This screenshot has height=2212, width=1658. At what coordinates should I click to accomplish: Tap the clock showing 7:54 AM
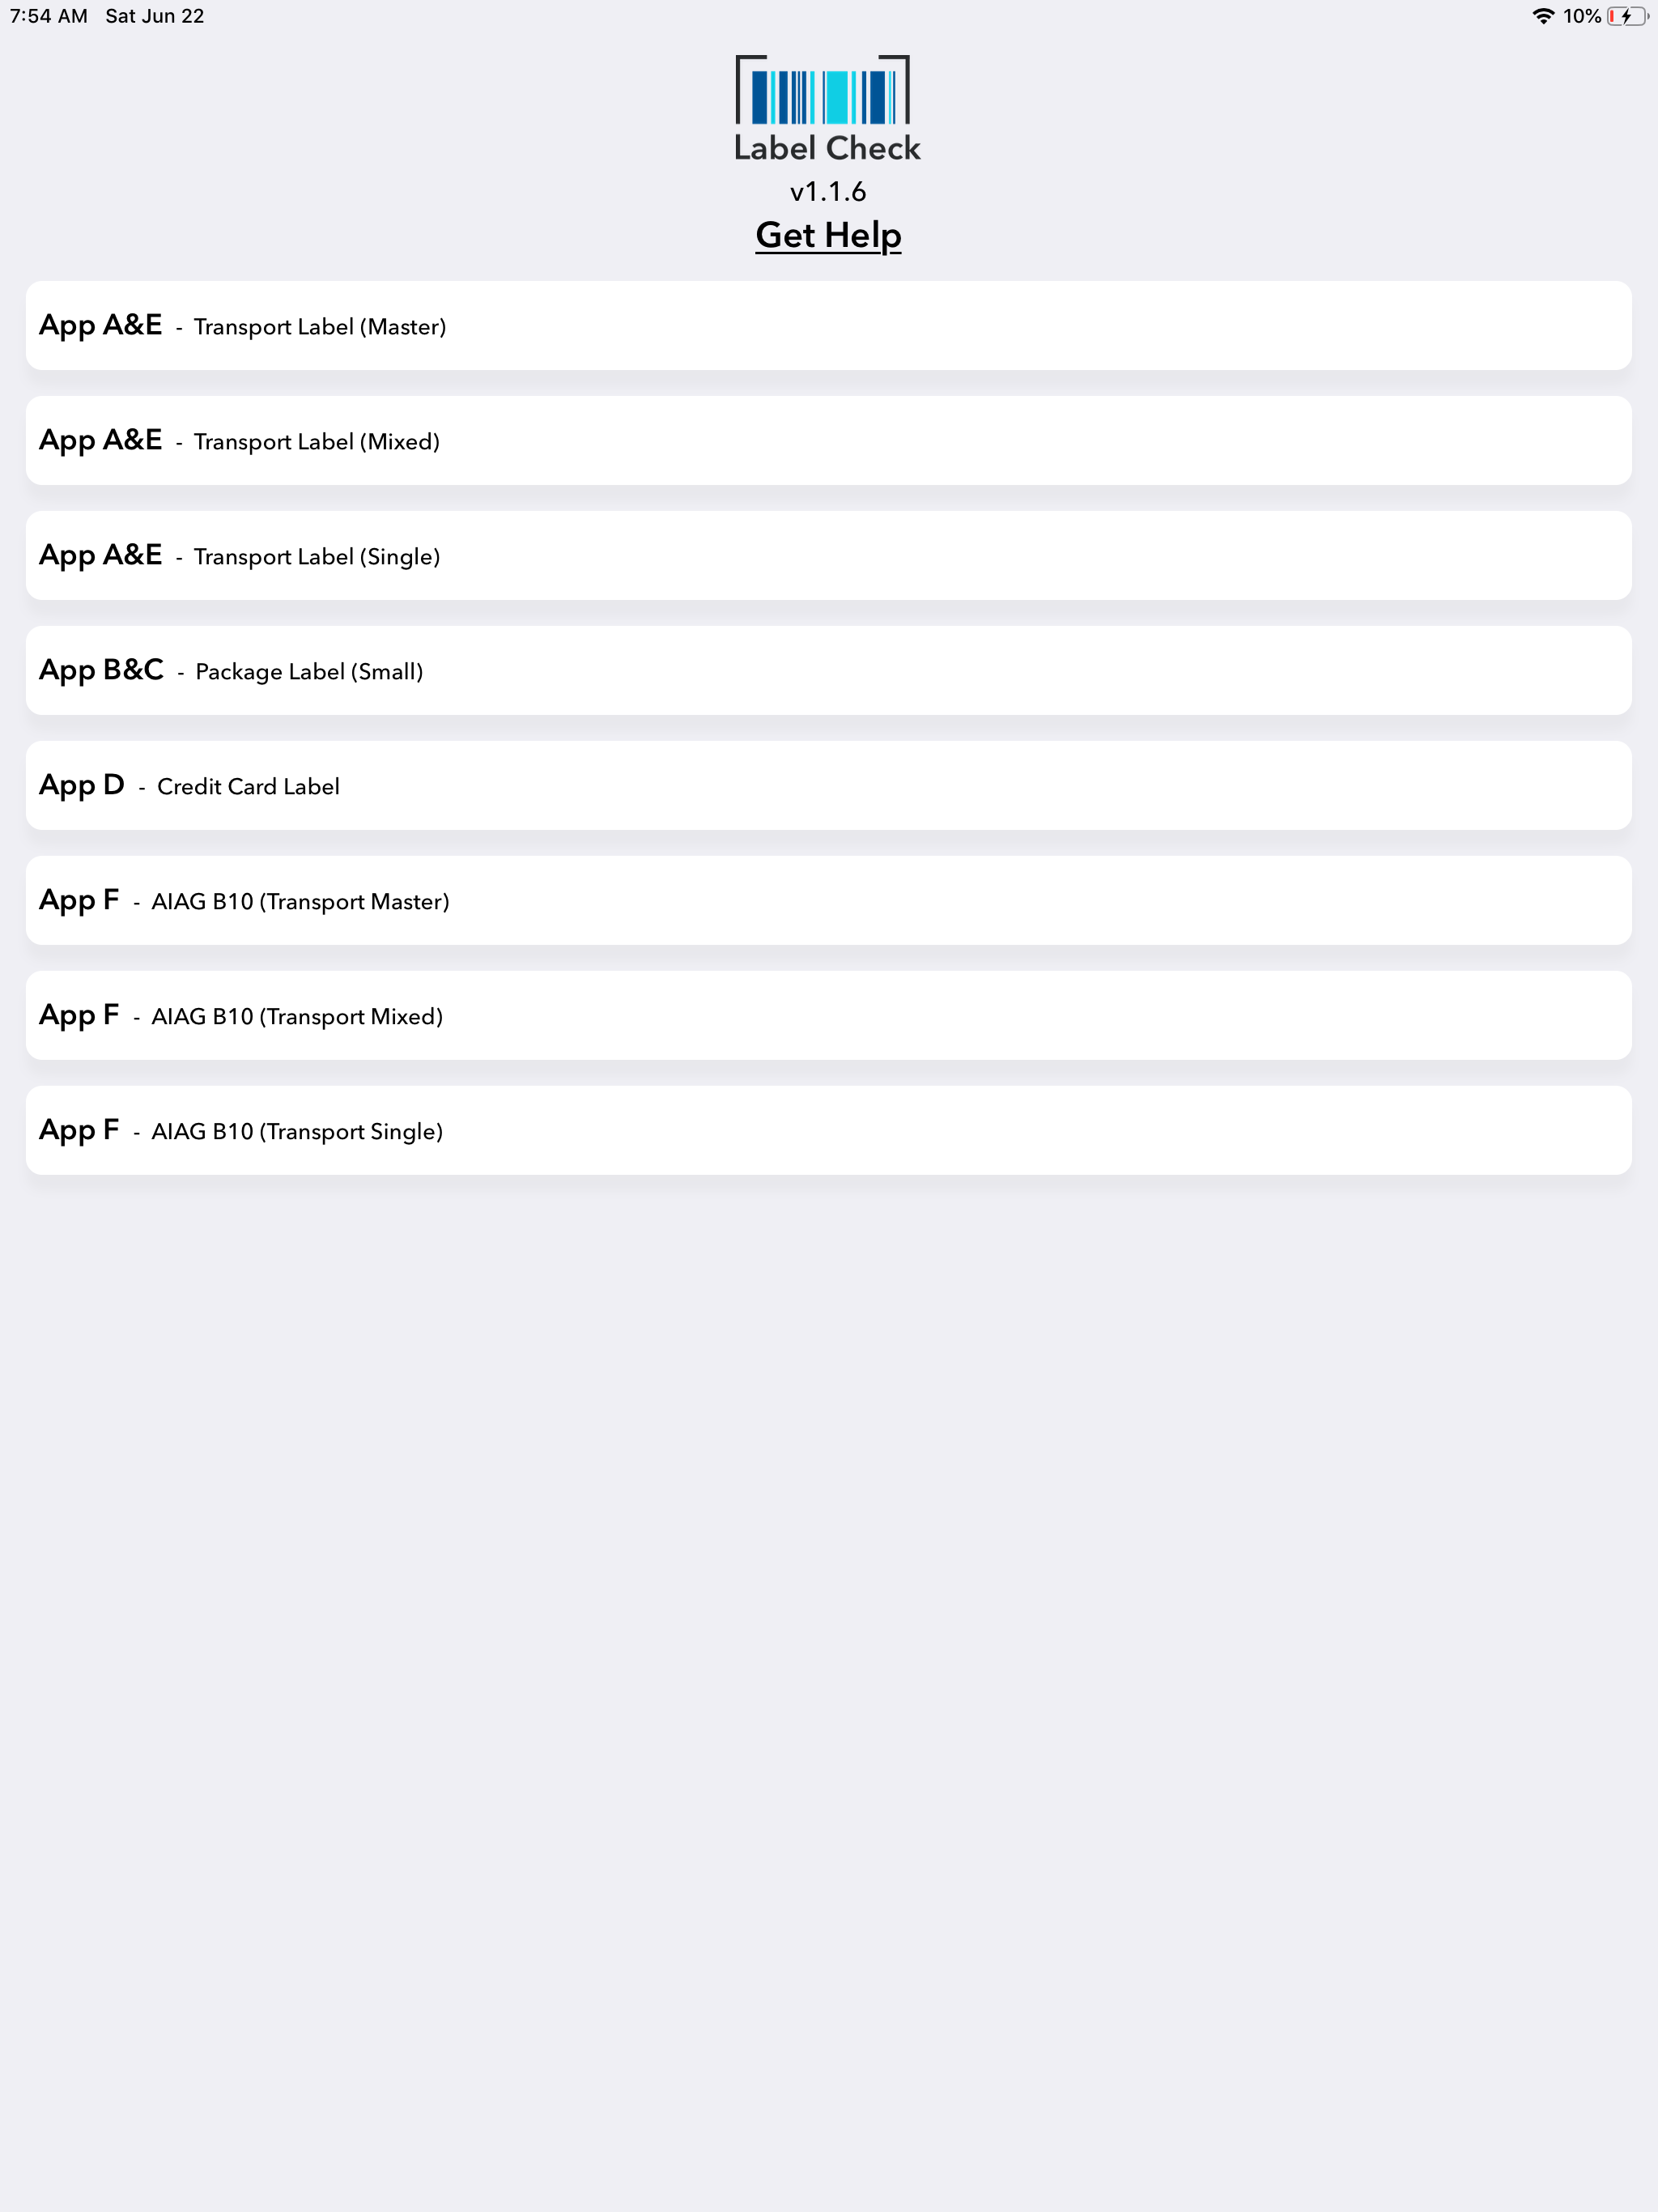click(x=48, y=16)
